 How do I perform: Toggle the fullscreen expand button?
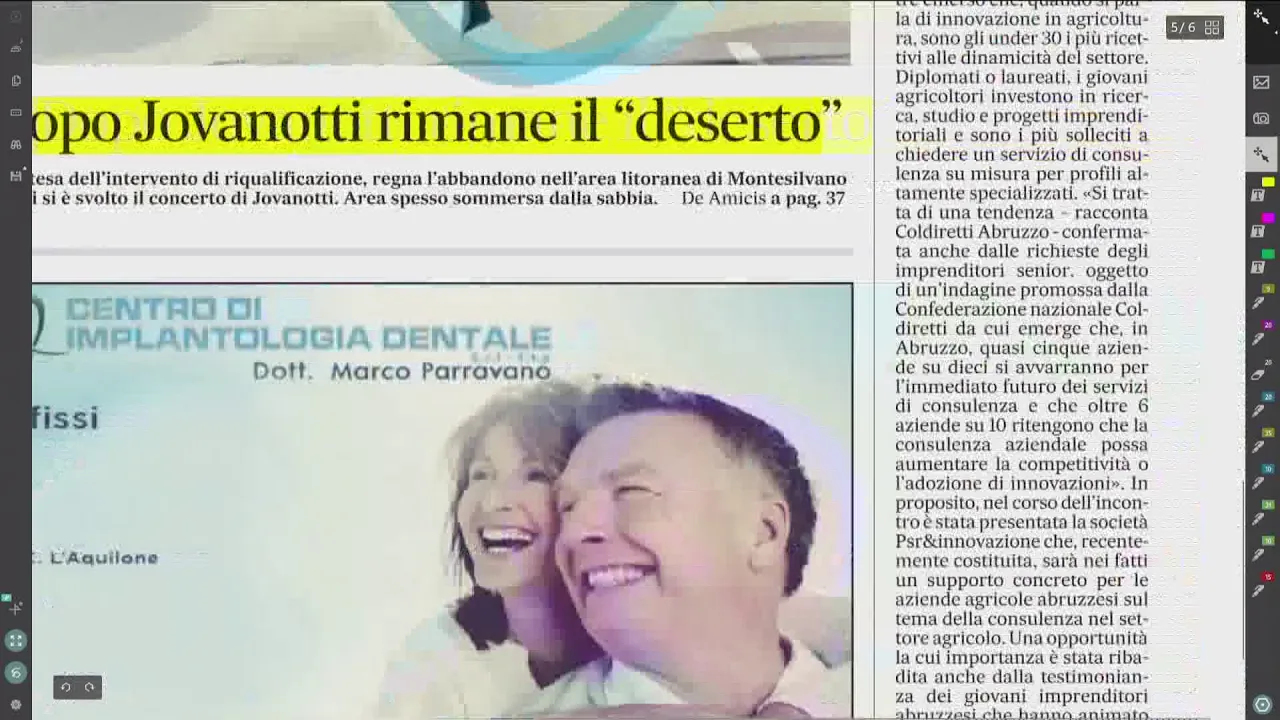(15, 641)
